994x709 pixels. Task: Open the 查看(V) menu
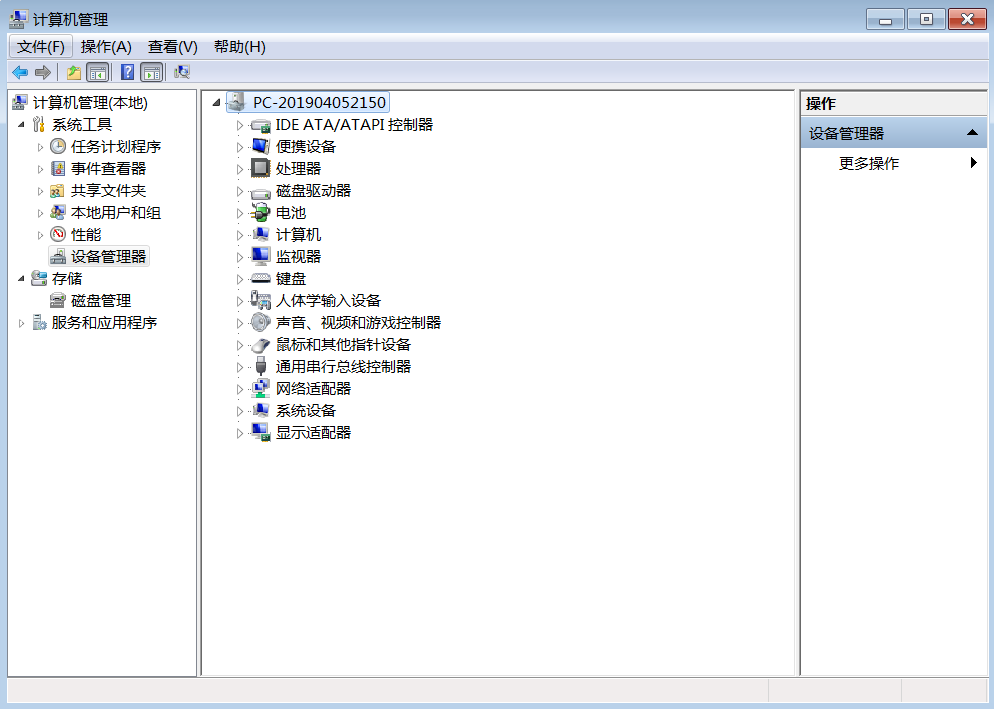click(172, 47)
